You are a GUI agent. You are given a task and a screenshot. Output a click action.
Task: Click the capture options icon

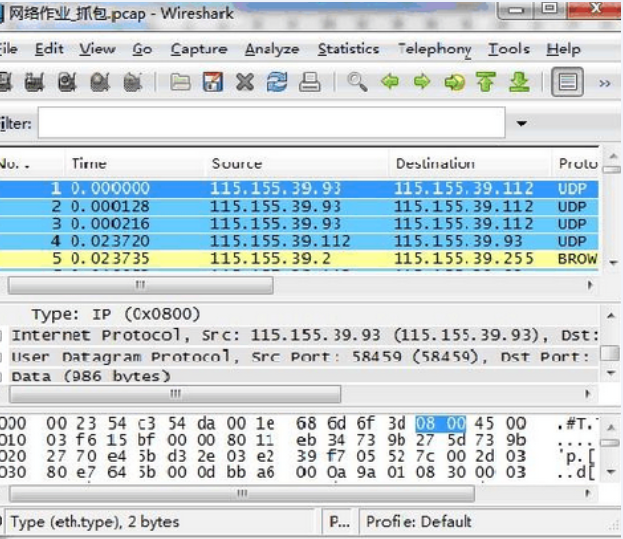pyautogui.click(x=34, y=82)
